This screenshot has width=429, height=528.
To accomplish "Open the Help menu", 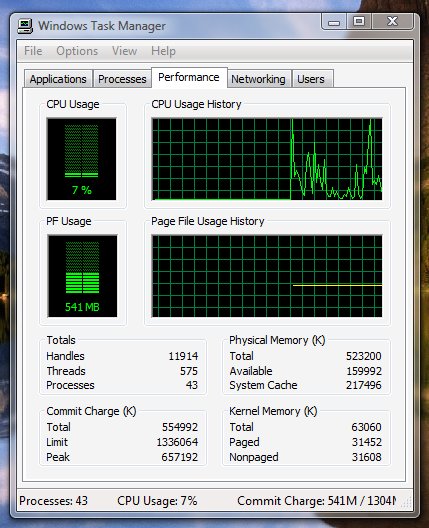I will click(163, 51).
